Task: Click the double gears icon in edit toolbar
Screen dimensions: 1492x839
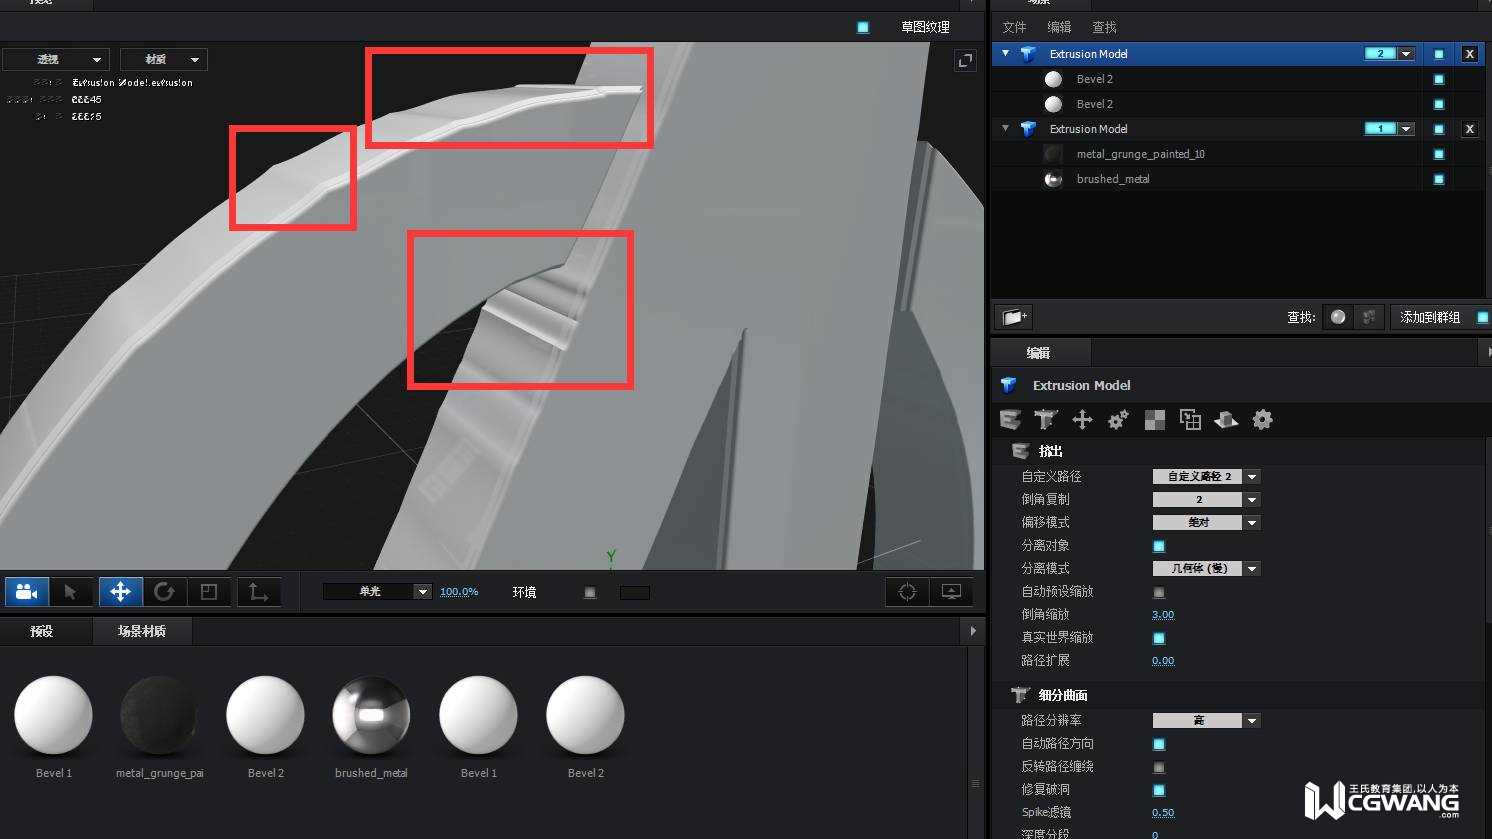Action: tap(1118, 420)
